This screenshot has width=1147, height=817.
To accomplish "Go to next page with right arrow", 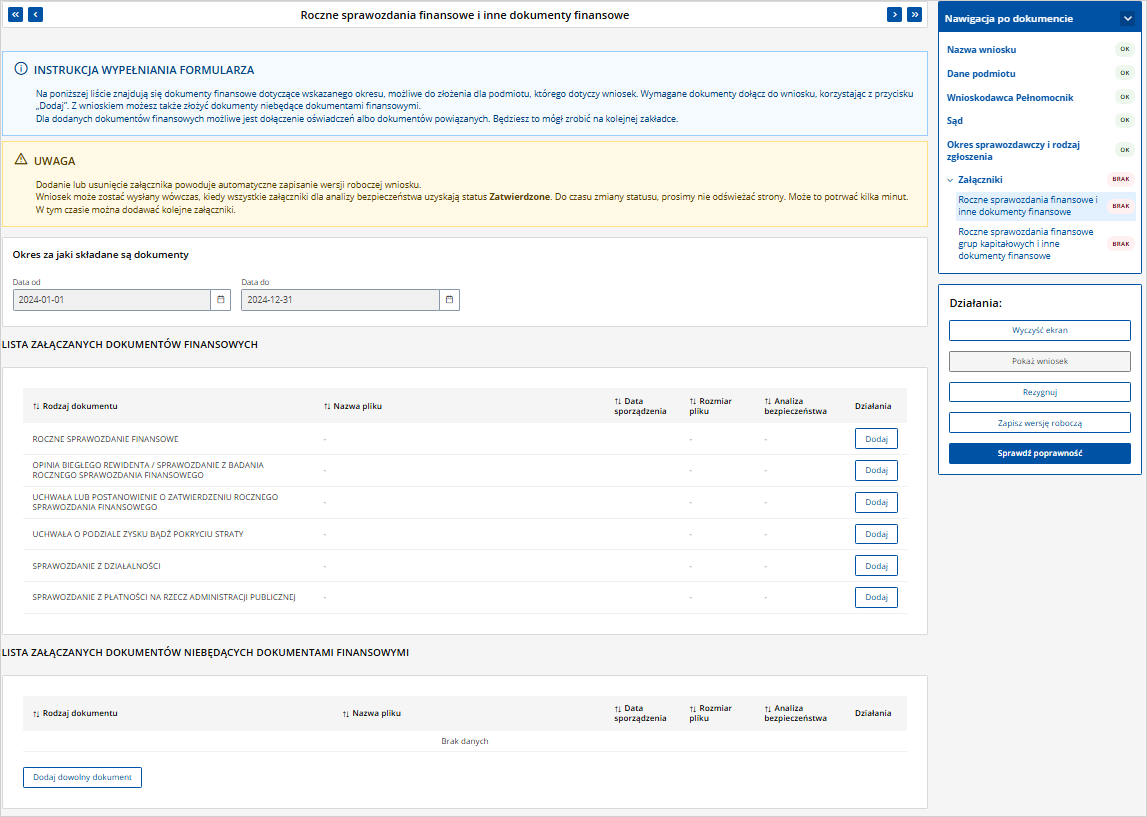I will pos(894,15).
